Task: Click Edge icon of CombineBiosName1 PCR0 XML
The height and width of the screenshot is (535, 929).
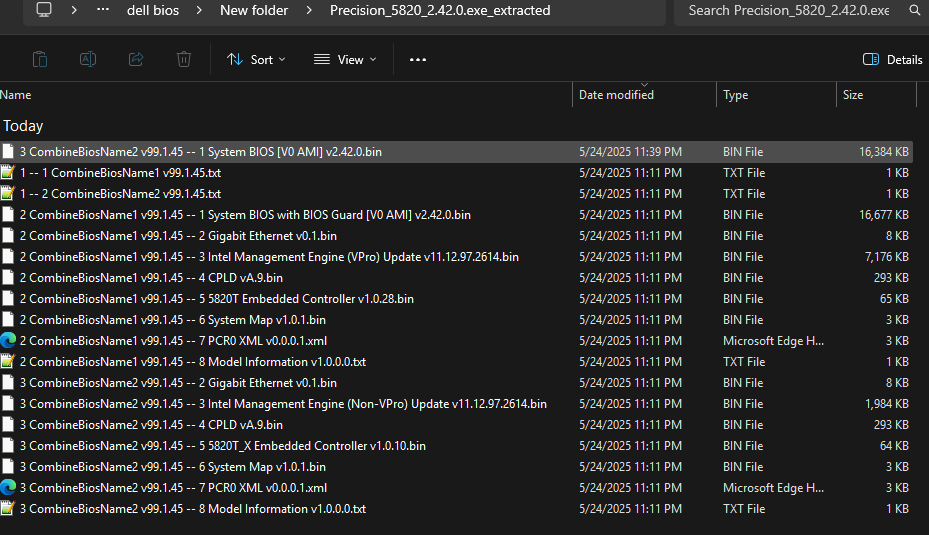Action: coord(8,341)
